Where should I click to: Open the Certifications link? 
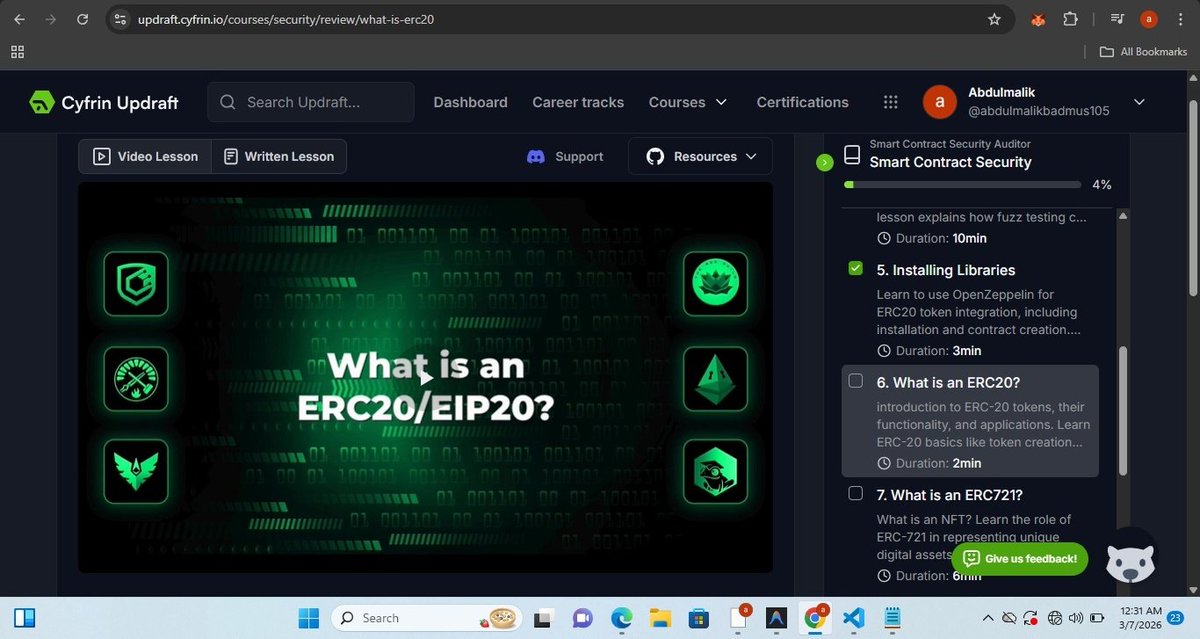[802, 102]
